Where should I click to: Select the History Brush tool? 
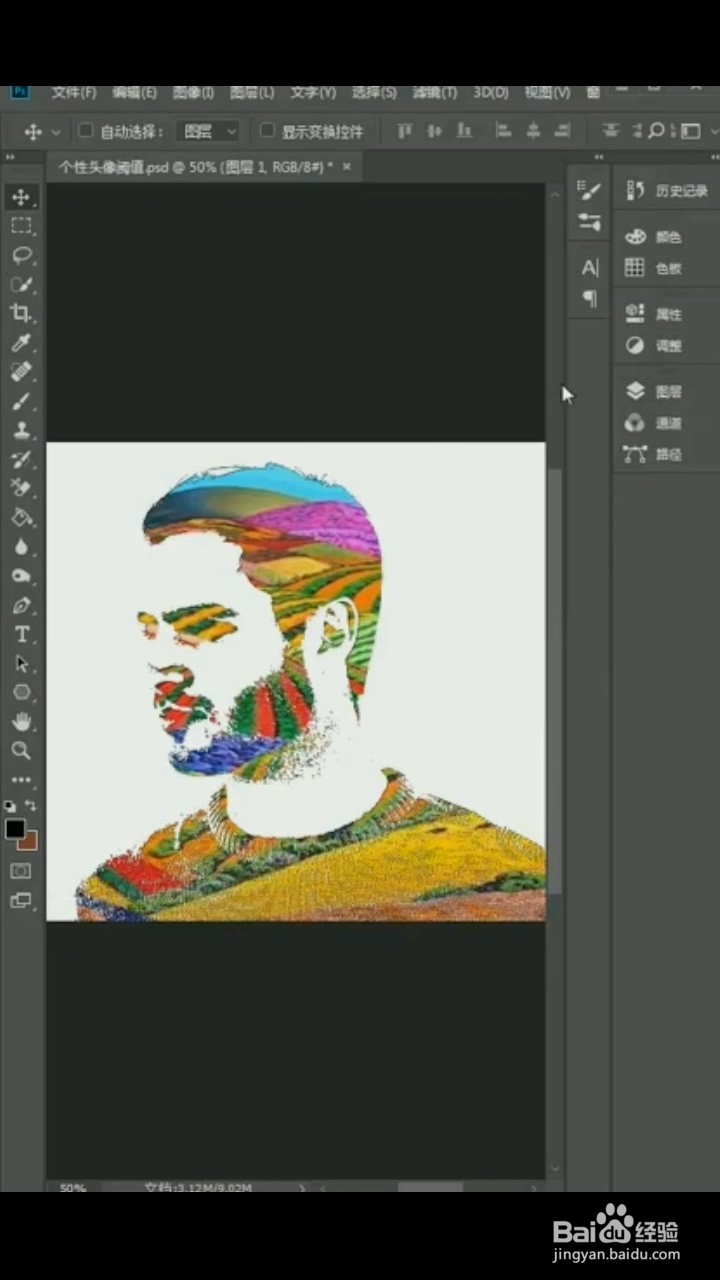21,459
